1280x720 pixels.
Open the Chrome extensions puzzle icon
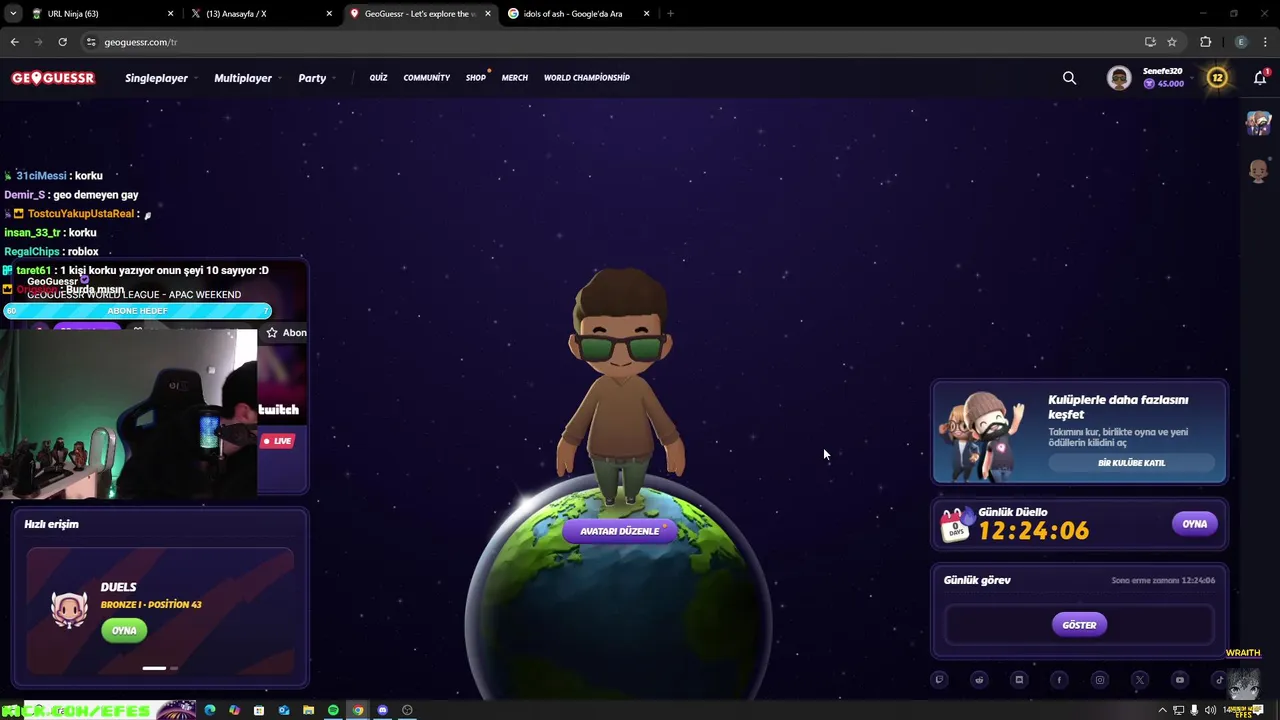[x=1205, y=42]
